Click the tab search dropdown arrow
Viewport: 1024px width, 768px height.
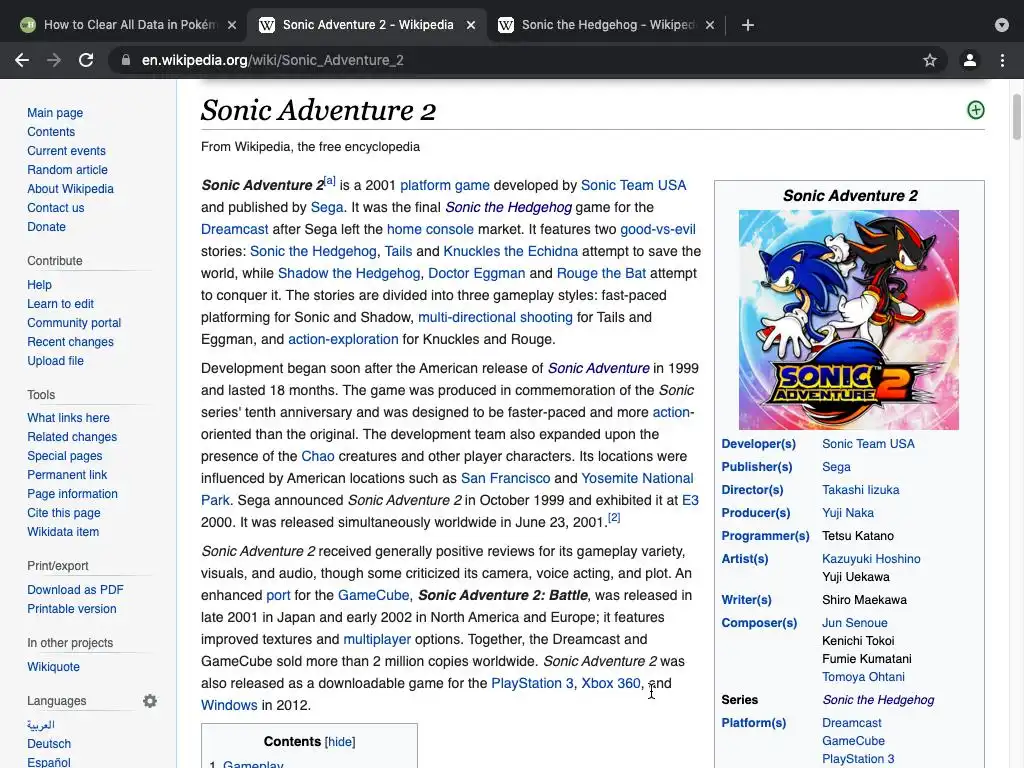coord(1001,25)
